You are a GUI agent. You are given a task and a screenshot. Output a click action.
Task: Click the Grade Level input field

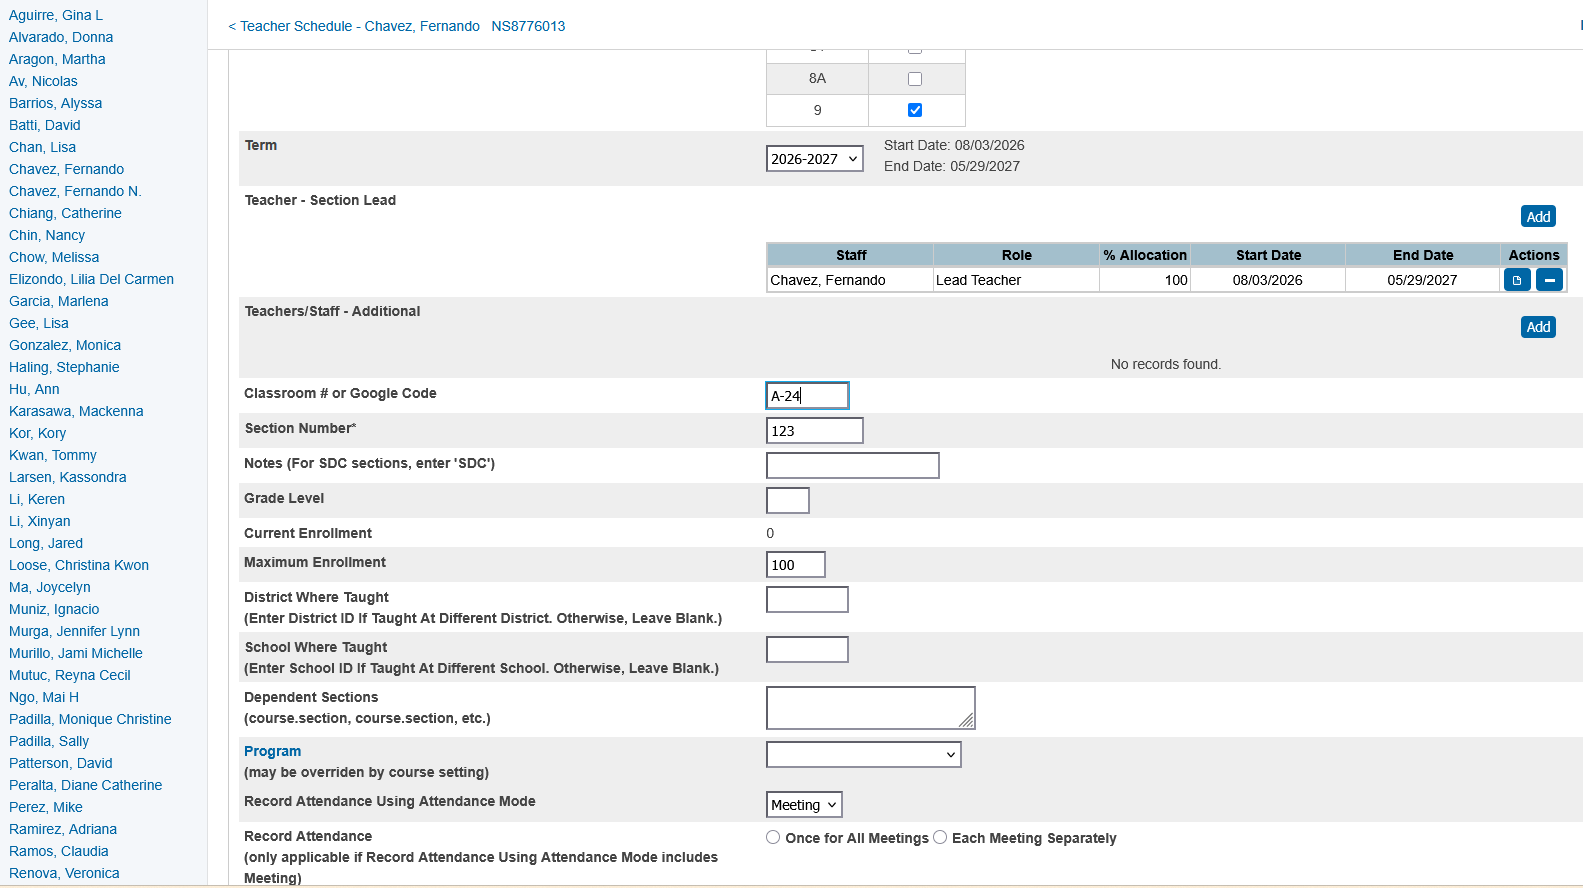click(787, 501)
